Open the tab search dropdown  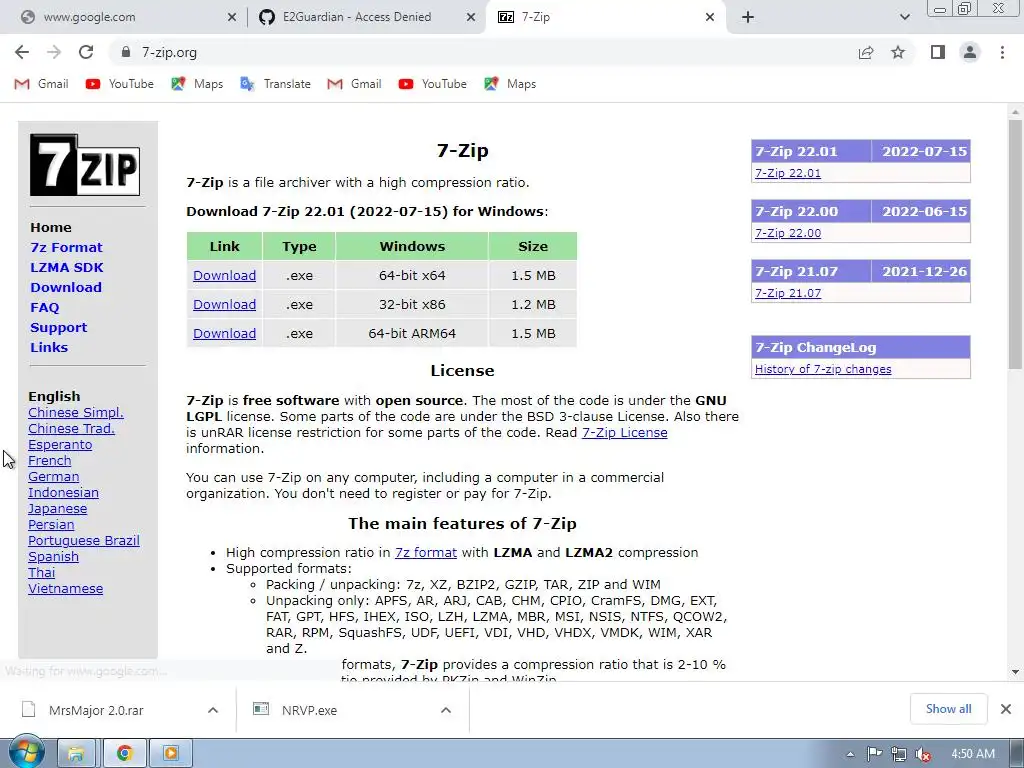tap(904, 17)
